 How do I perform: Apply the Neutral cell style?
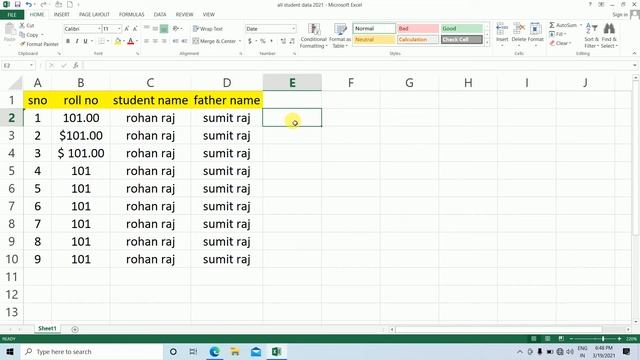(374, 40)
